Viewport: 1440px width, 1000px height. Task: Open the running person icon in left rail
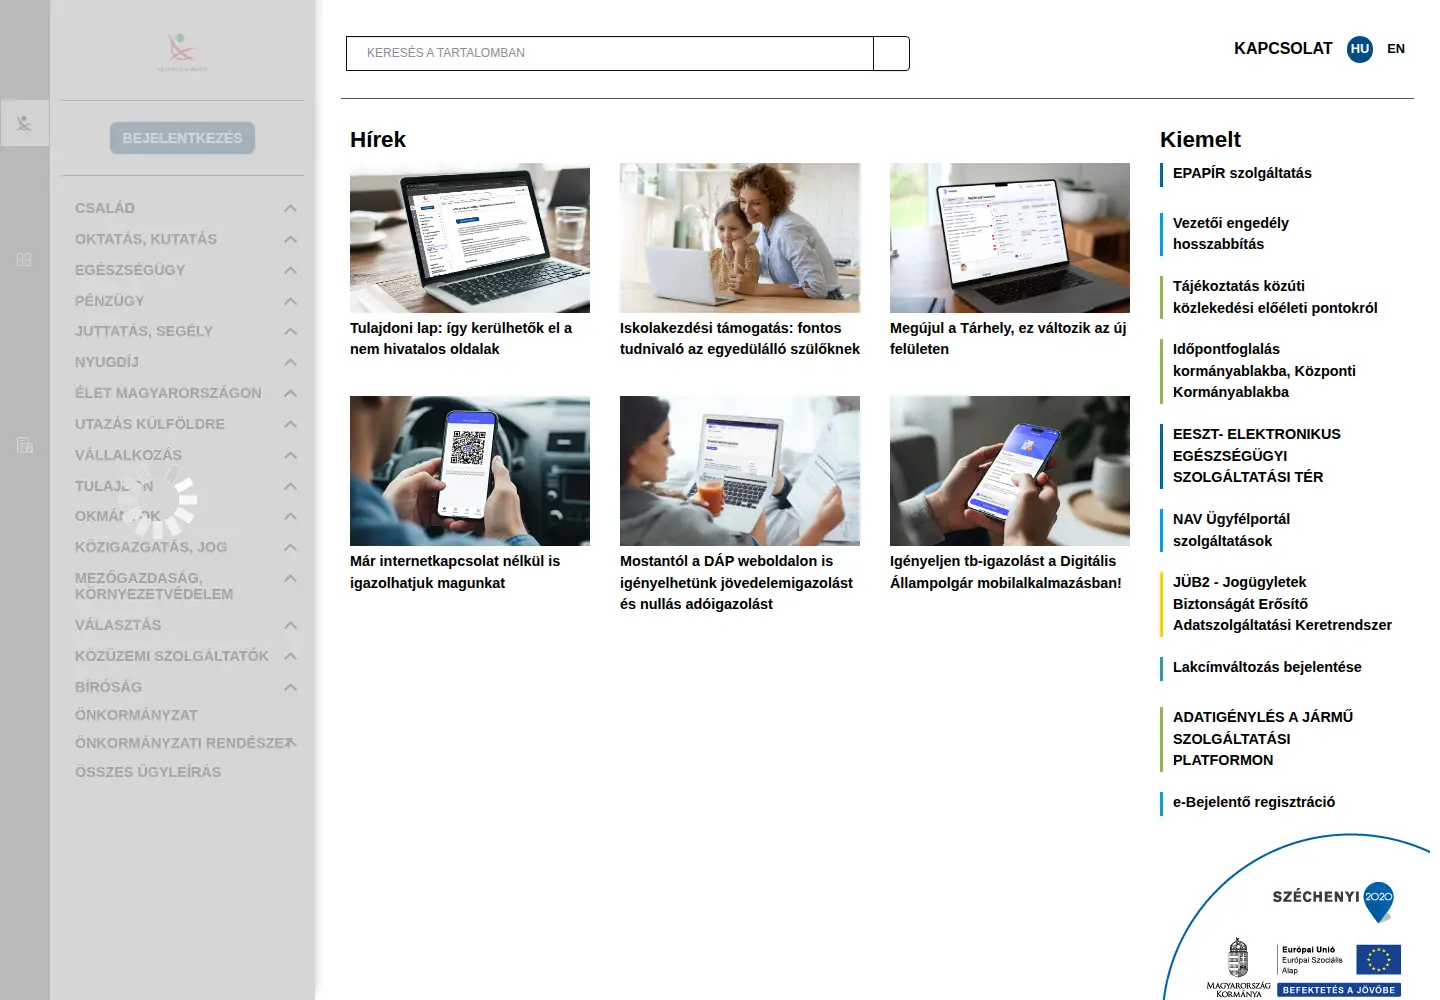click(25, 123)
